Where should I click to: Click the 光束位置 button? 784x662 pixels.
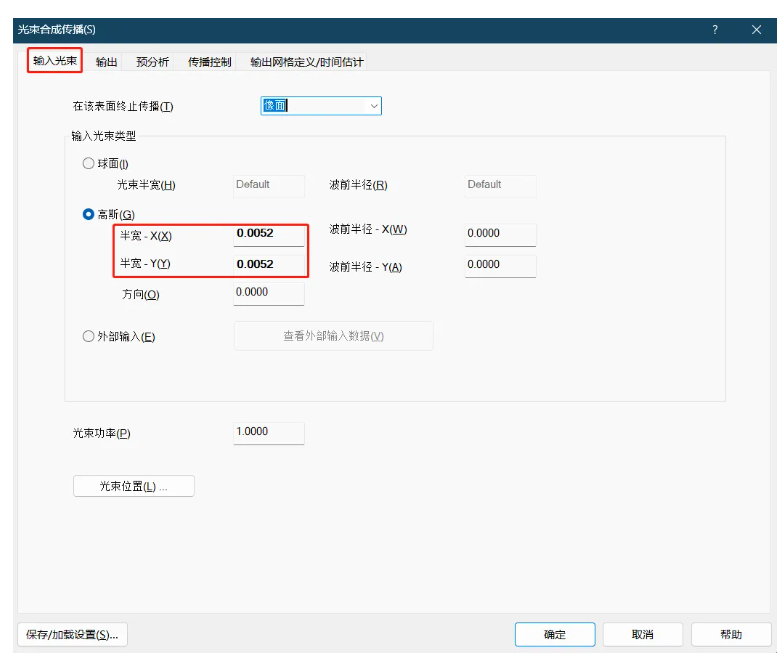tap(134, 487)
